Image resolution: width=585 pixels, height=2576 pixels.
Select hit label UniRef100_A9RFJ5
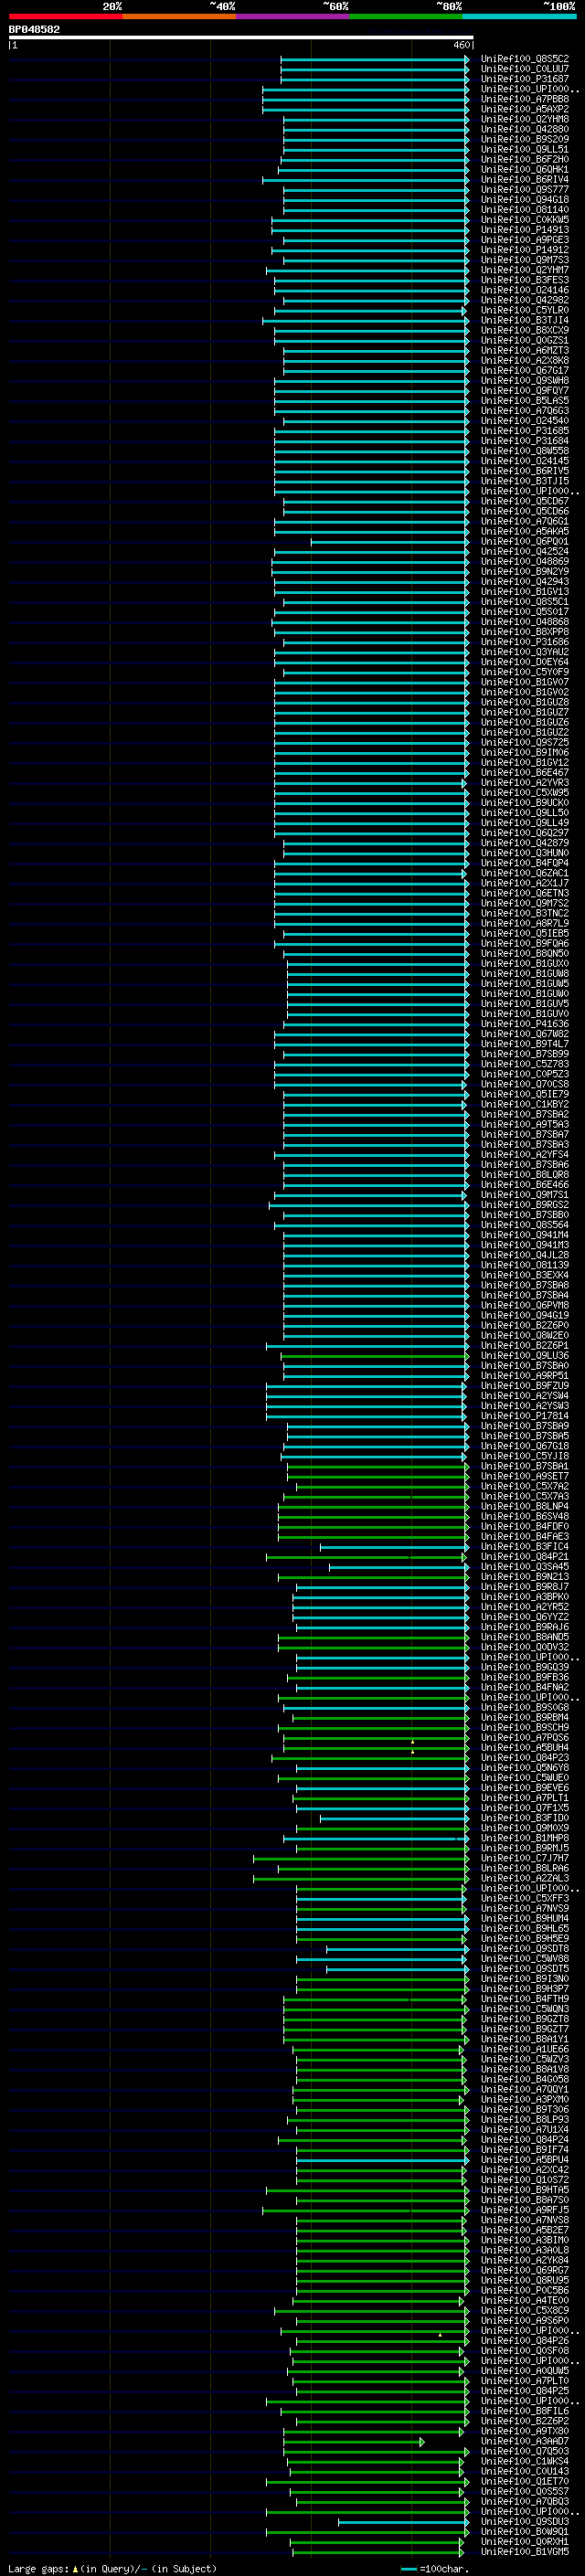[x=525, y=2210]
